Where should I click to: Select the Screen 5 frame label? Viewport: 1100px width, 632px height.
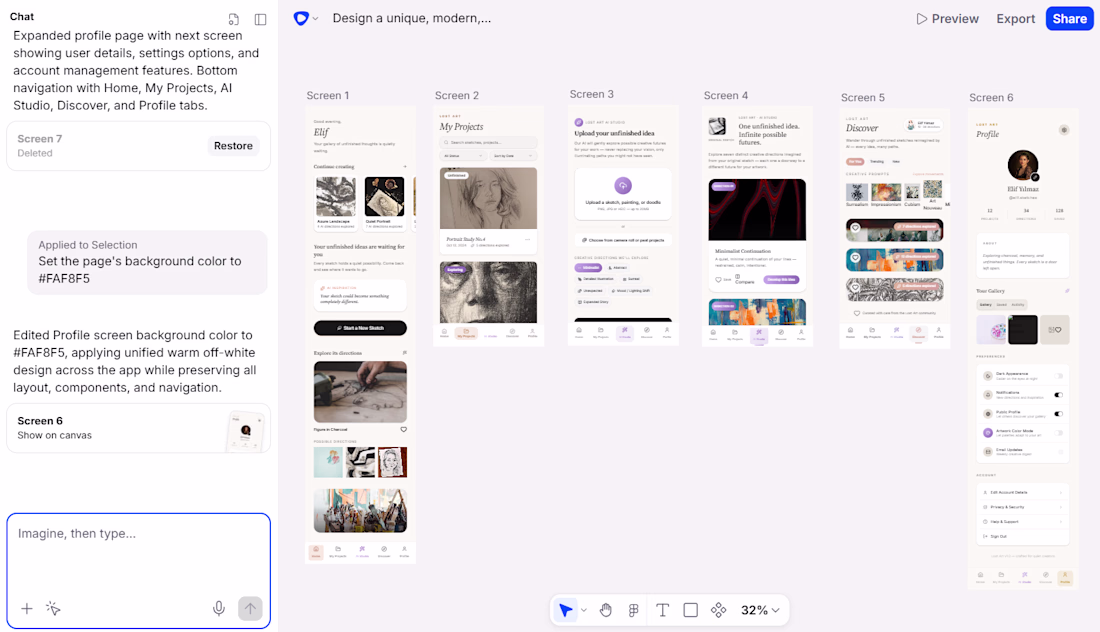click(863, 98)
